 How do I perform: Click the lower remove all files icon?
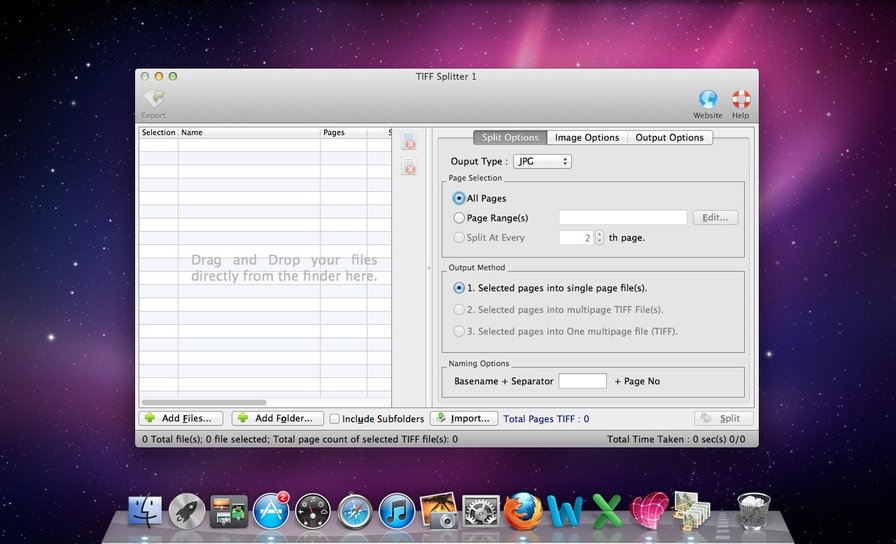click(x=409, y=167)
